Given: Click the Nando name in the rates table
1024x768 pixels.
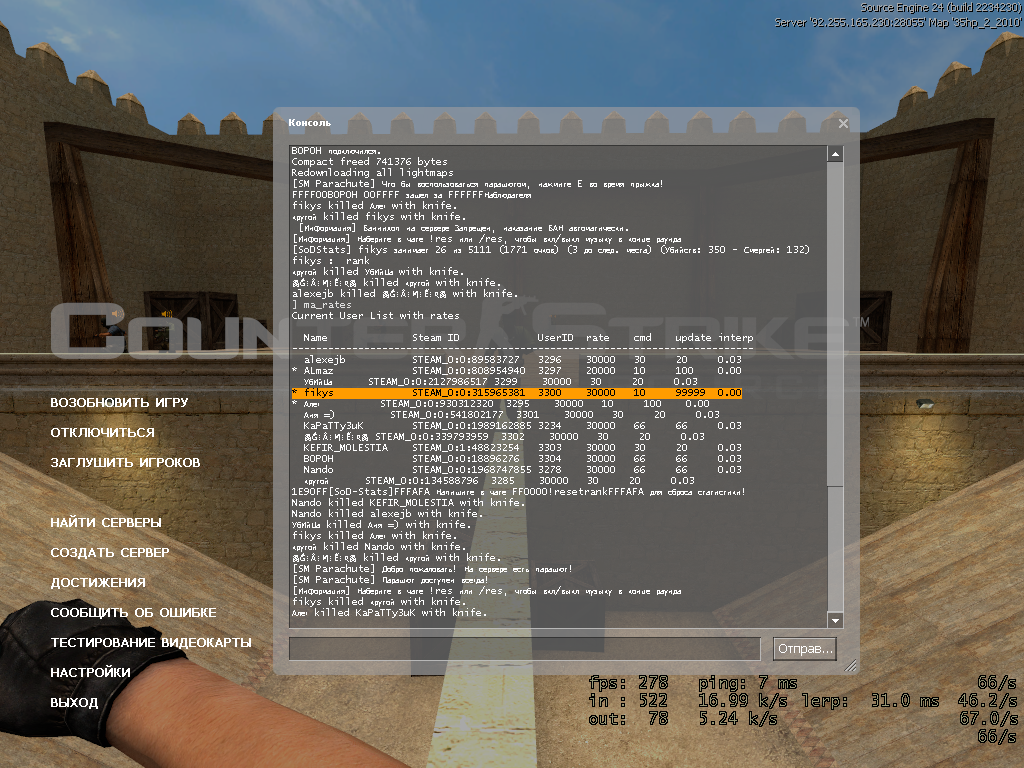Looking at the screenshot, I should (318, 470).
